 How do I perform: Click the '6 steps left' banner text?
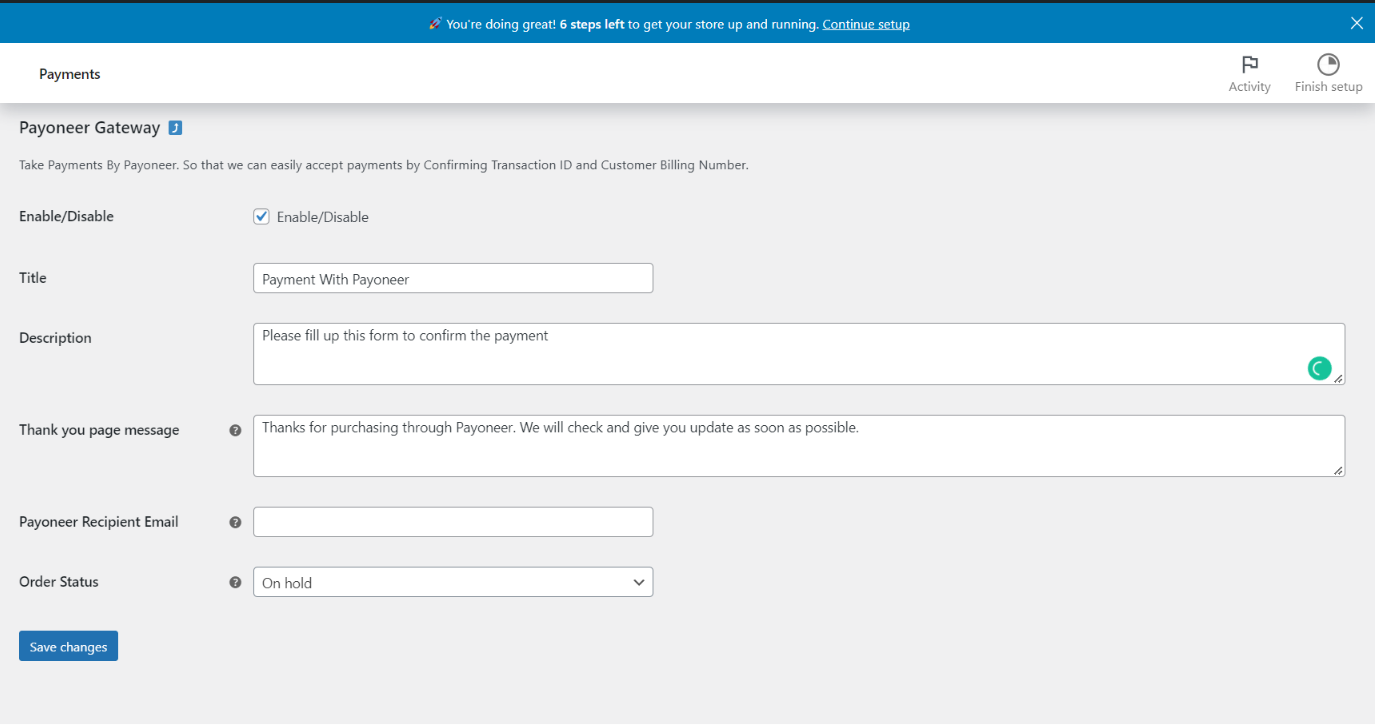[x=592, y=24]
